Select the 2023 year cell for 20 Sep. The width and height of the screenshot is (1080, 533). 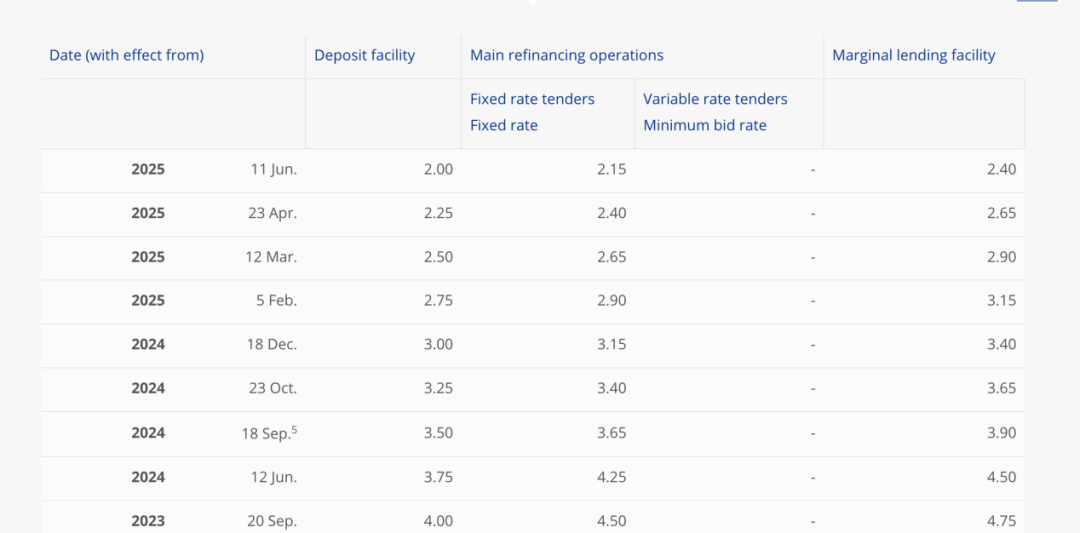point(148,520)
